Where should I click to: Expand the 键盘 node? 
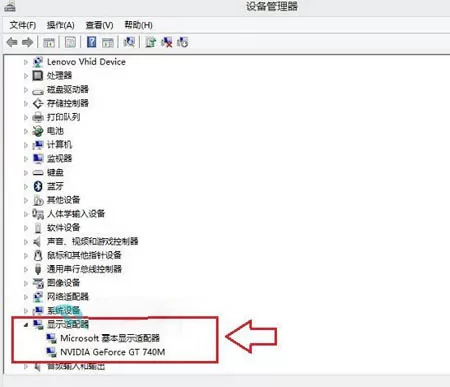26,173
